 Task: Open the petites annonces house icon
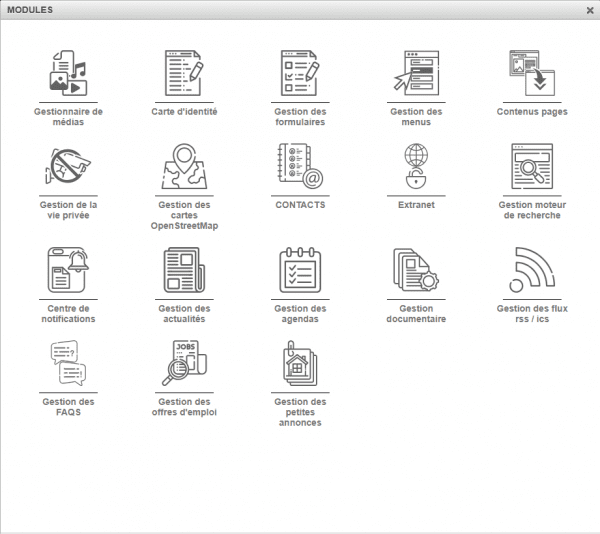click(x=300, y=363)
